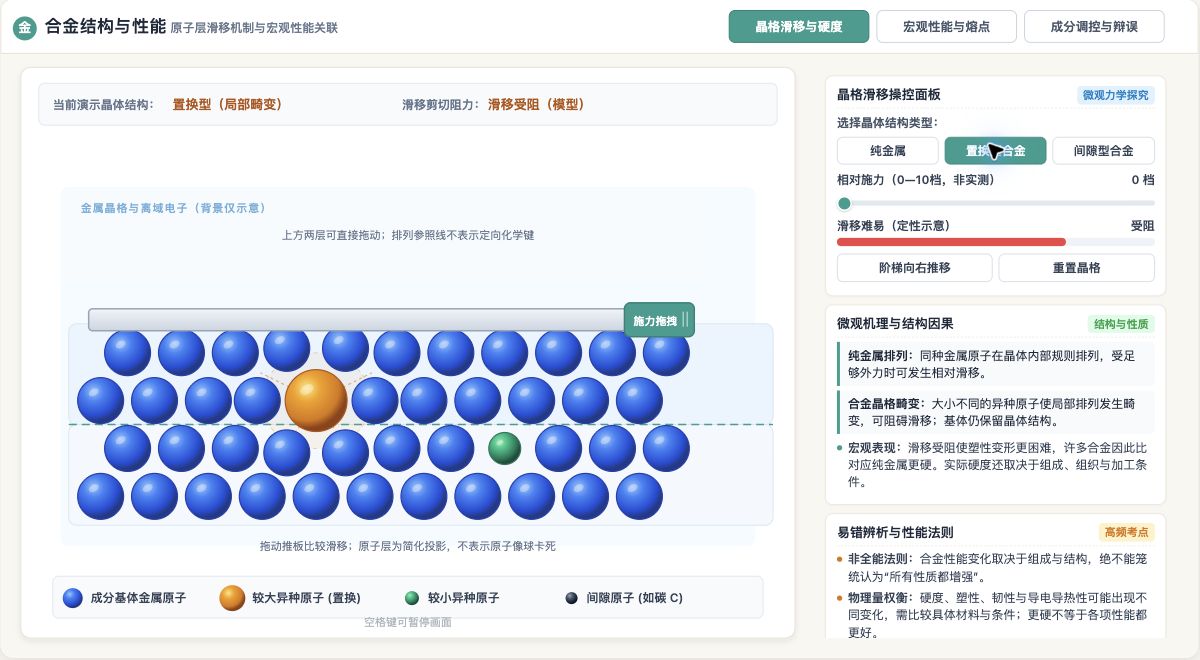
Task: Click the 相对施力 slider handle
Action: tap(844, 203)
